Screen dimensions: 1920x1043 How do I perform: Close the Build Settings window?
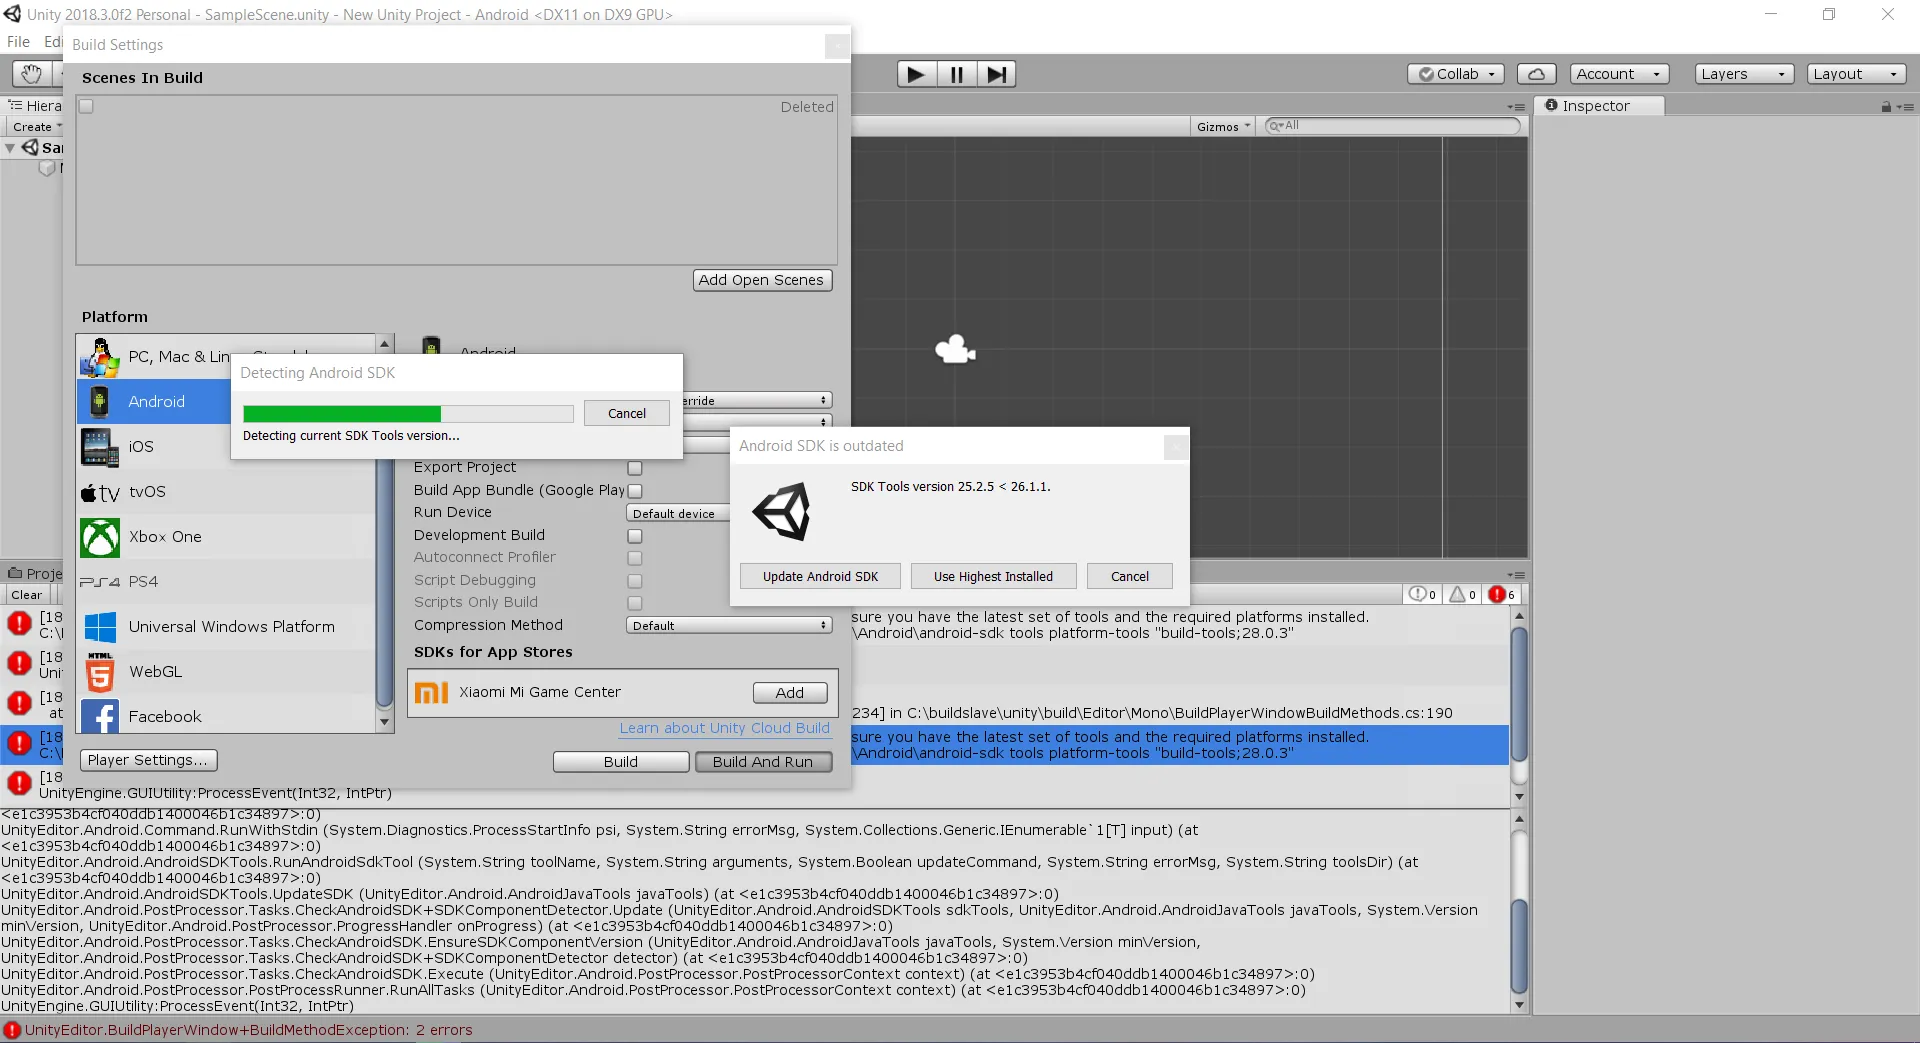837,45
